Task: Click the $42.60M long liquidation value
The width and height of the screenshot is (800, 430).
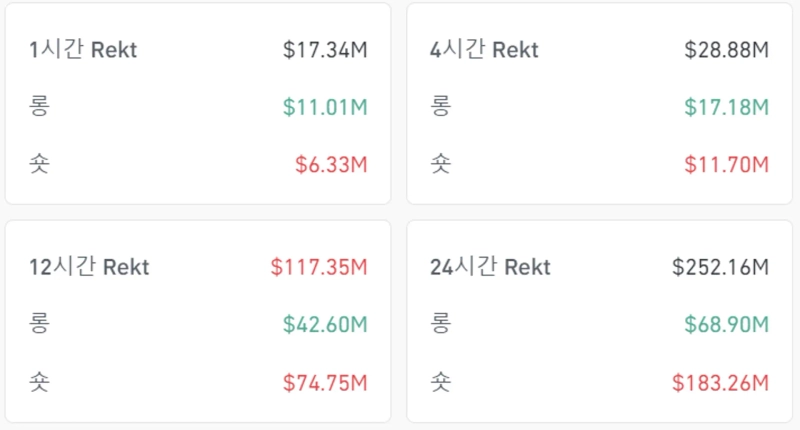Action: (x=325, y=324)
